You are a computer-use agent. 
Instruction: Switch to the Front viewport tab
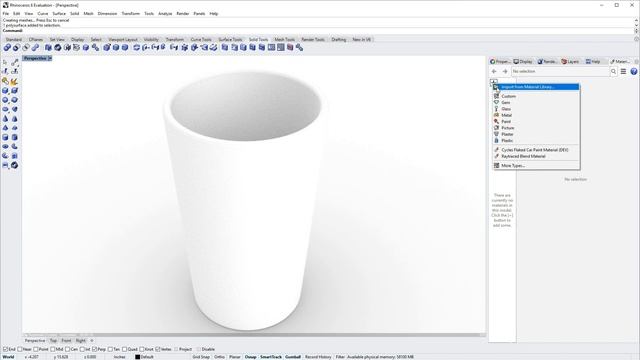point(66,340)
